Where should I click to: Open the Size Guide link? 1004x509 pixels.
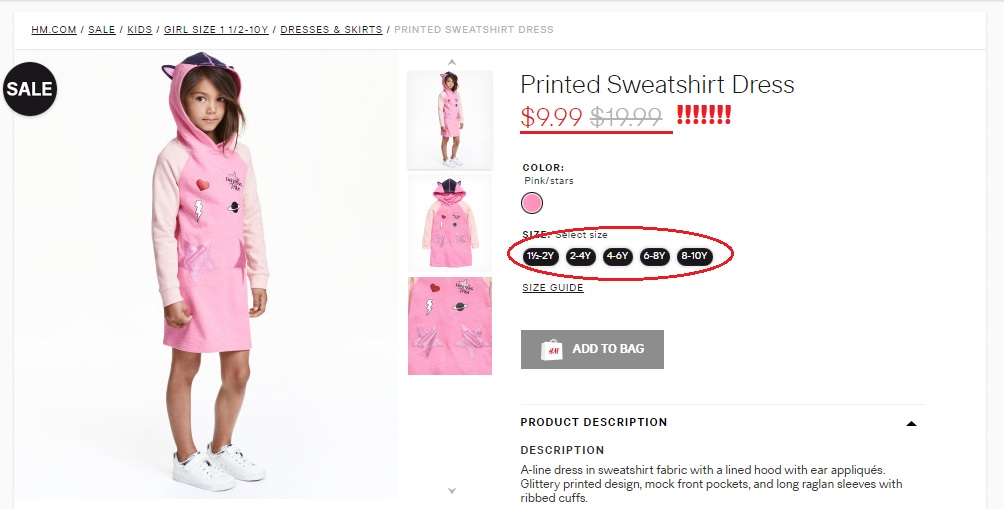tap(552, 288)
